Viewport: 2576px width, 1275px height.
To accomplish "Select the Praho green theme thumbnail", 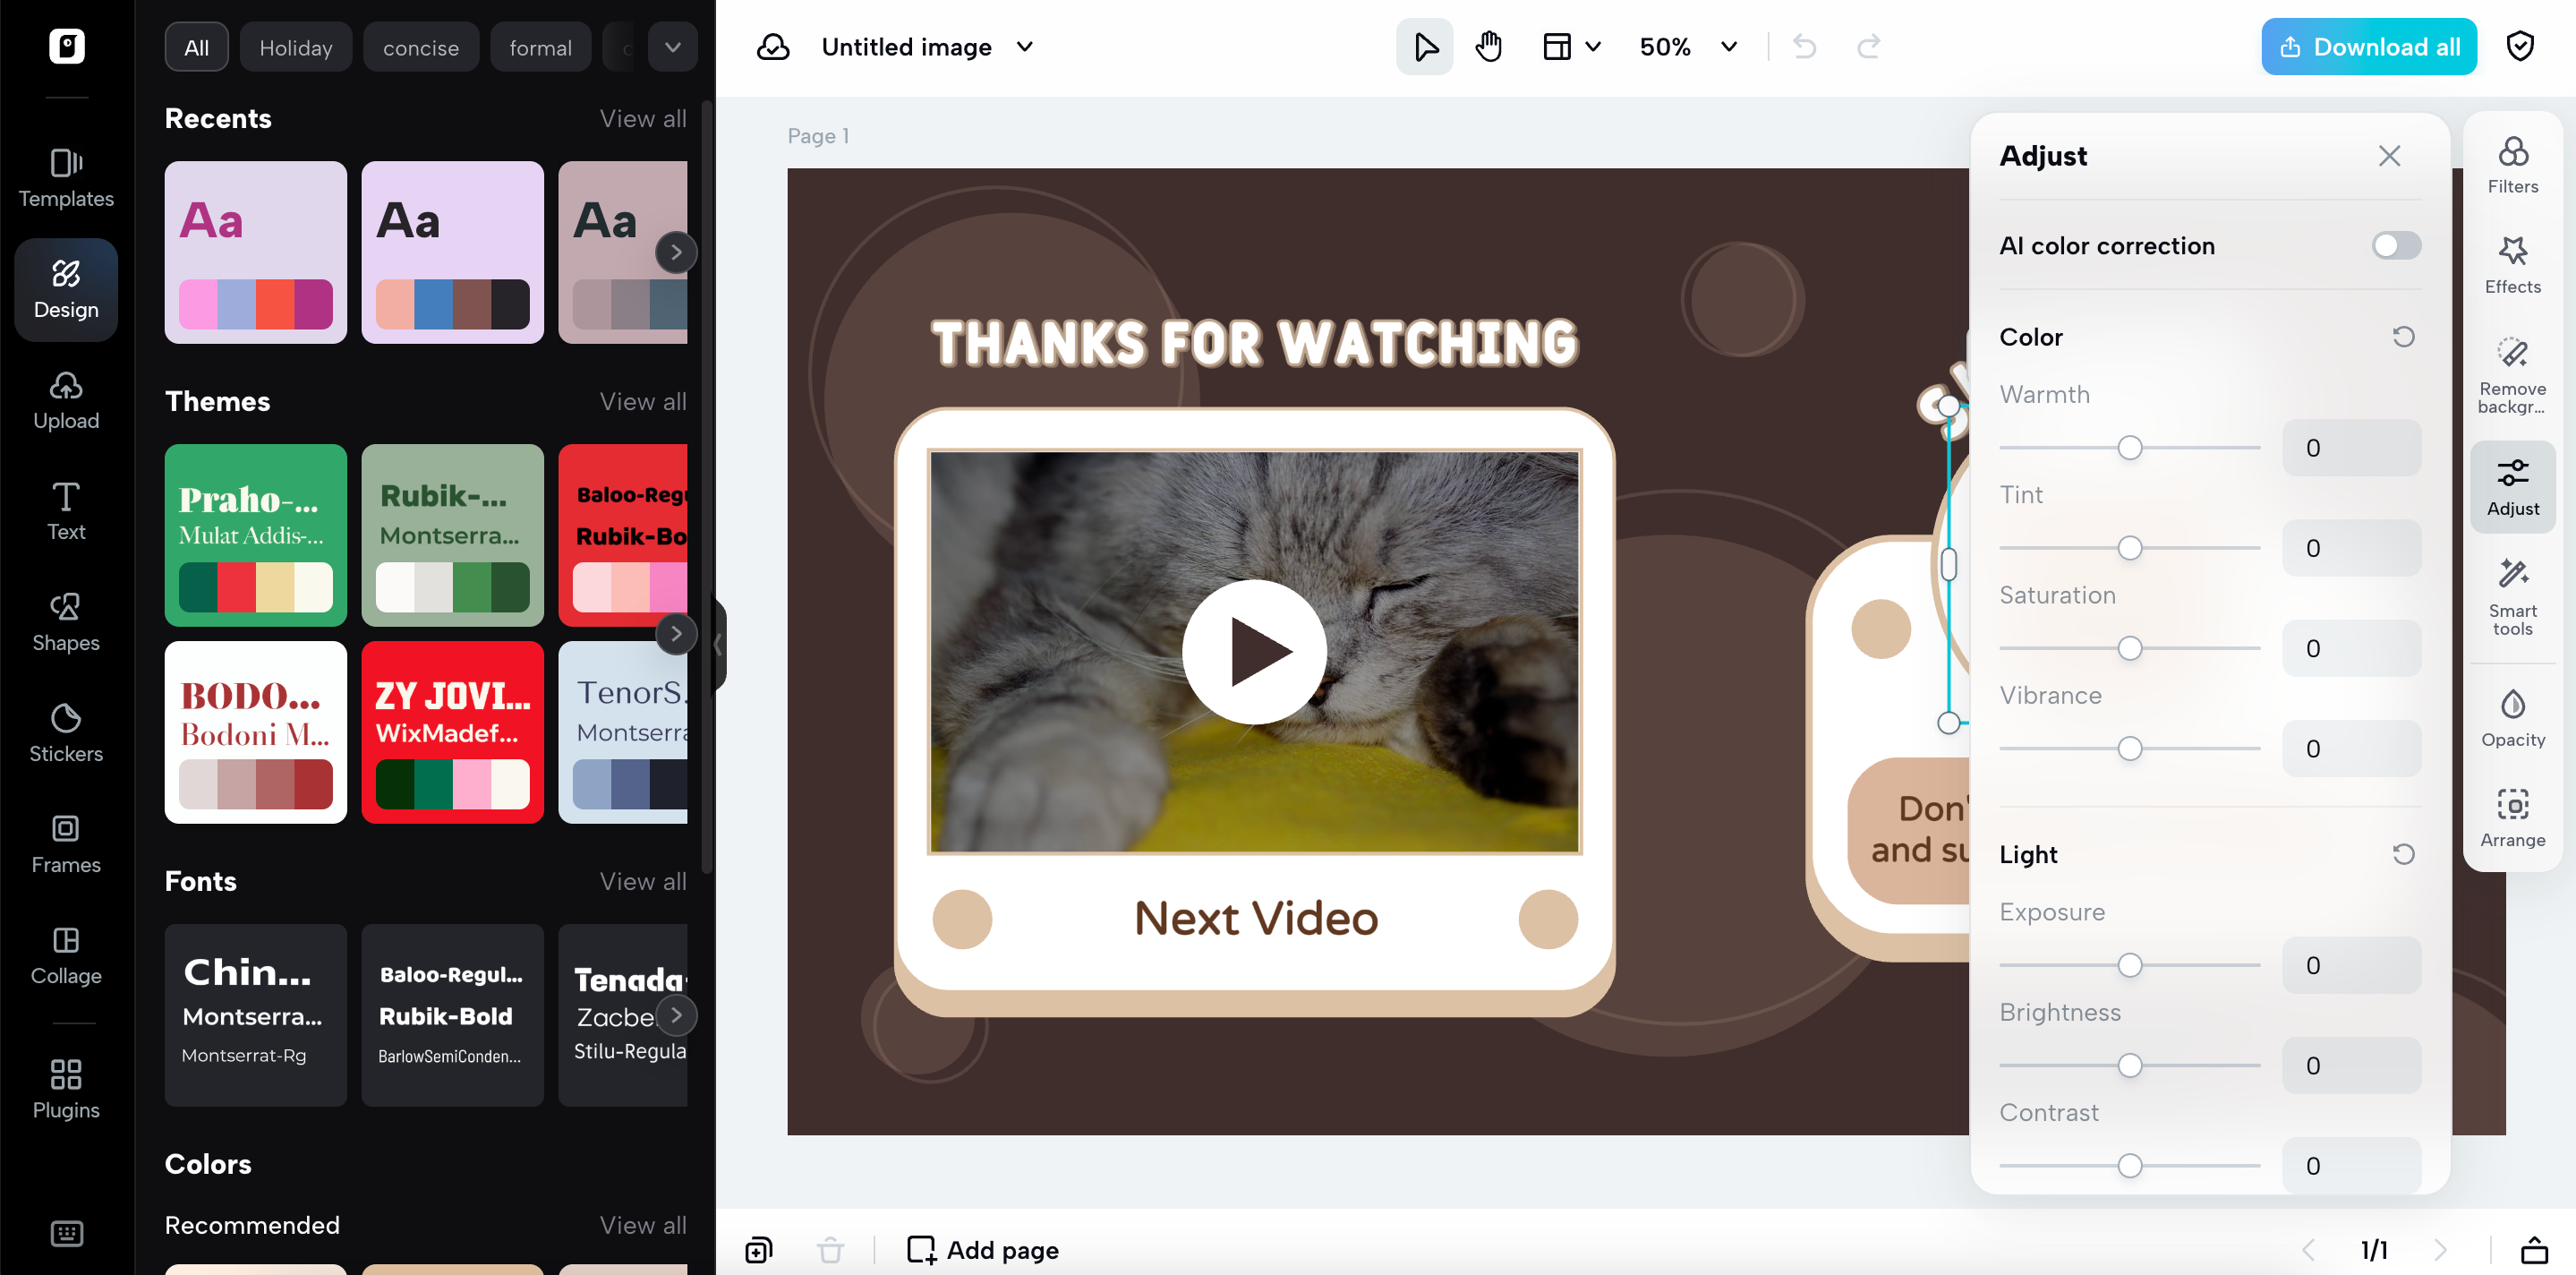I will point(255,535).
